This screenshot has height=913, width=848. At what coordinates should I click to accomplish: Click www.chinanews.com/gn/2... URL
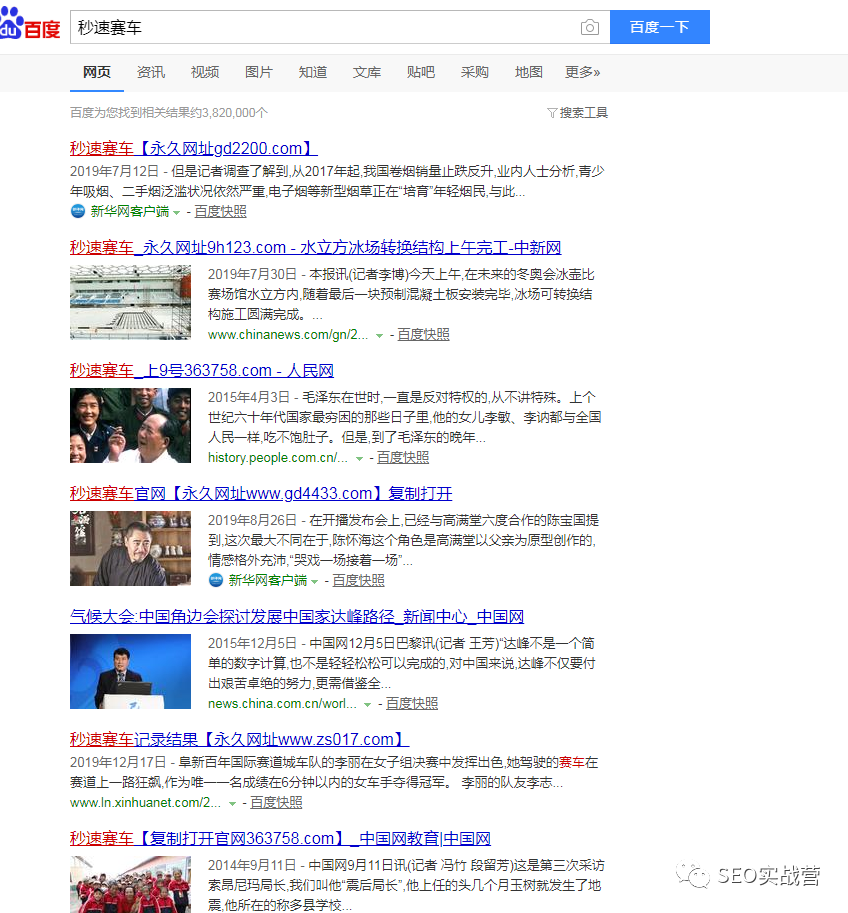tap(288, 335)
